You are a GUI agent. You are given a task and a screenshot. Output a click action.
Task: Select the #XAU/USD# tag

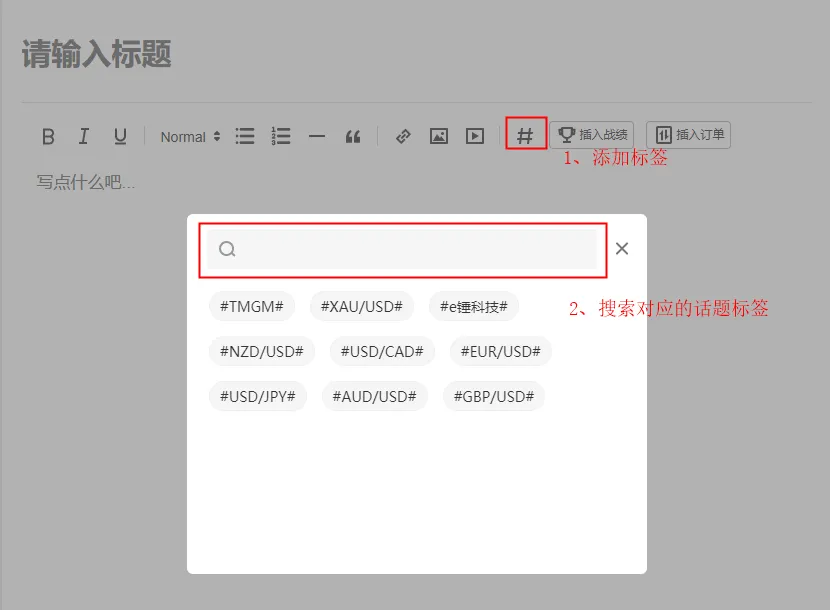(x=362, y=307)
